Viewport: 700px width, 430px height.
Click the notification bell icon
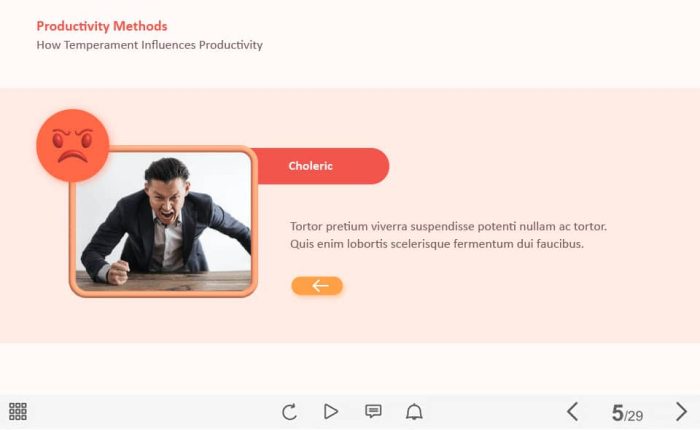(x=414, y=411)
